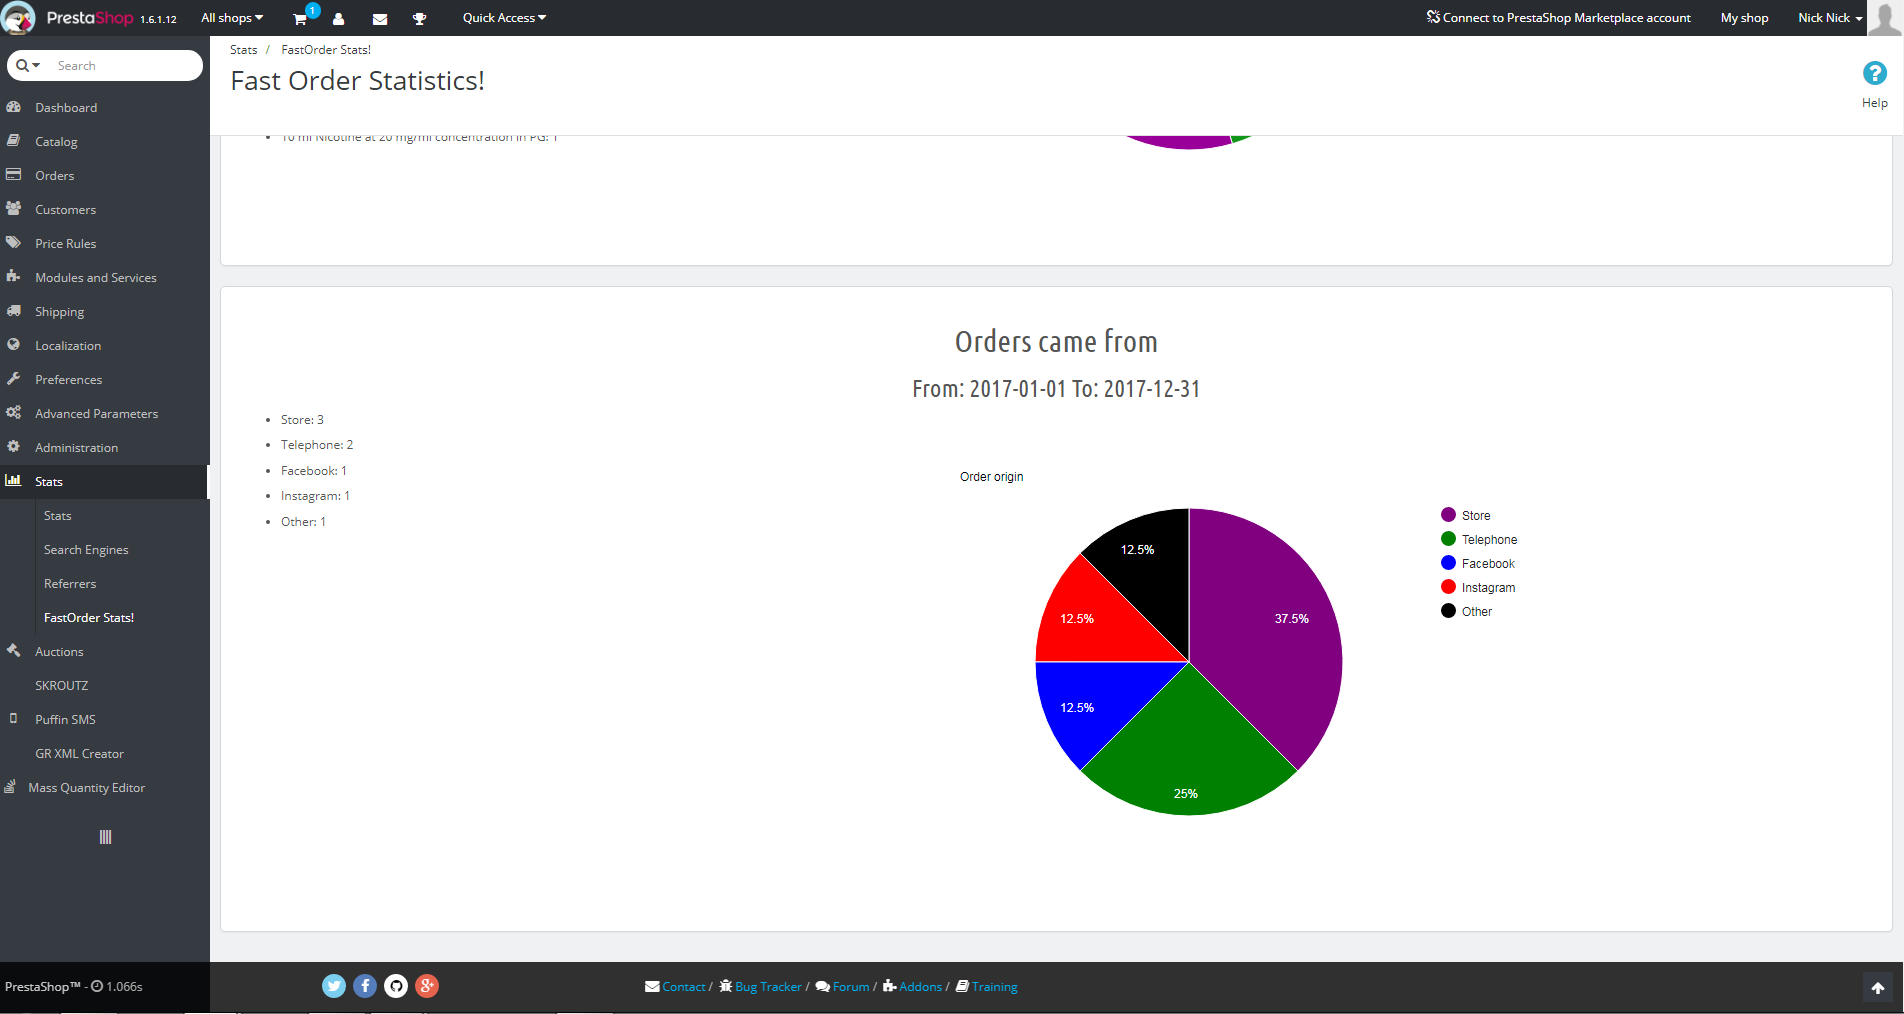Click the PrestaShop logo icon
This screenshot has height=1014, width=1904.
[19, 18]
